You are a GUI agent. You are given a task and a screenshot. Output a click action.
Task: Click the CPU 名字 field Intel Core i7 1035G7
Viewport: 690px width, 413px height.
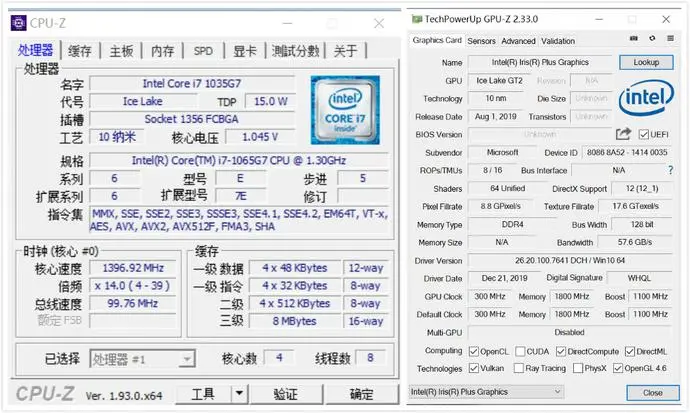192,83
